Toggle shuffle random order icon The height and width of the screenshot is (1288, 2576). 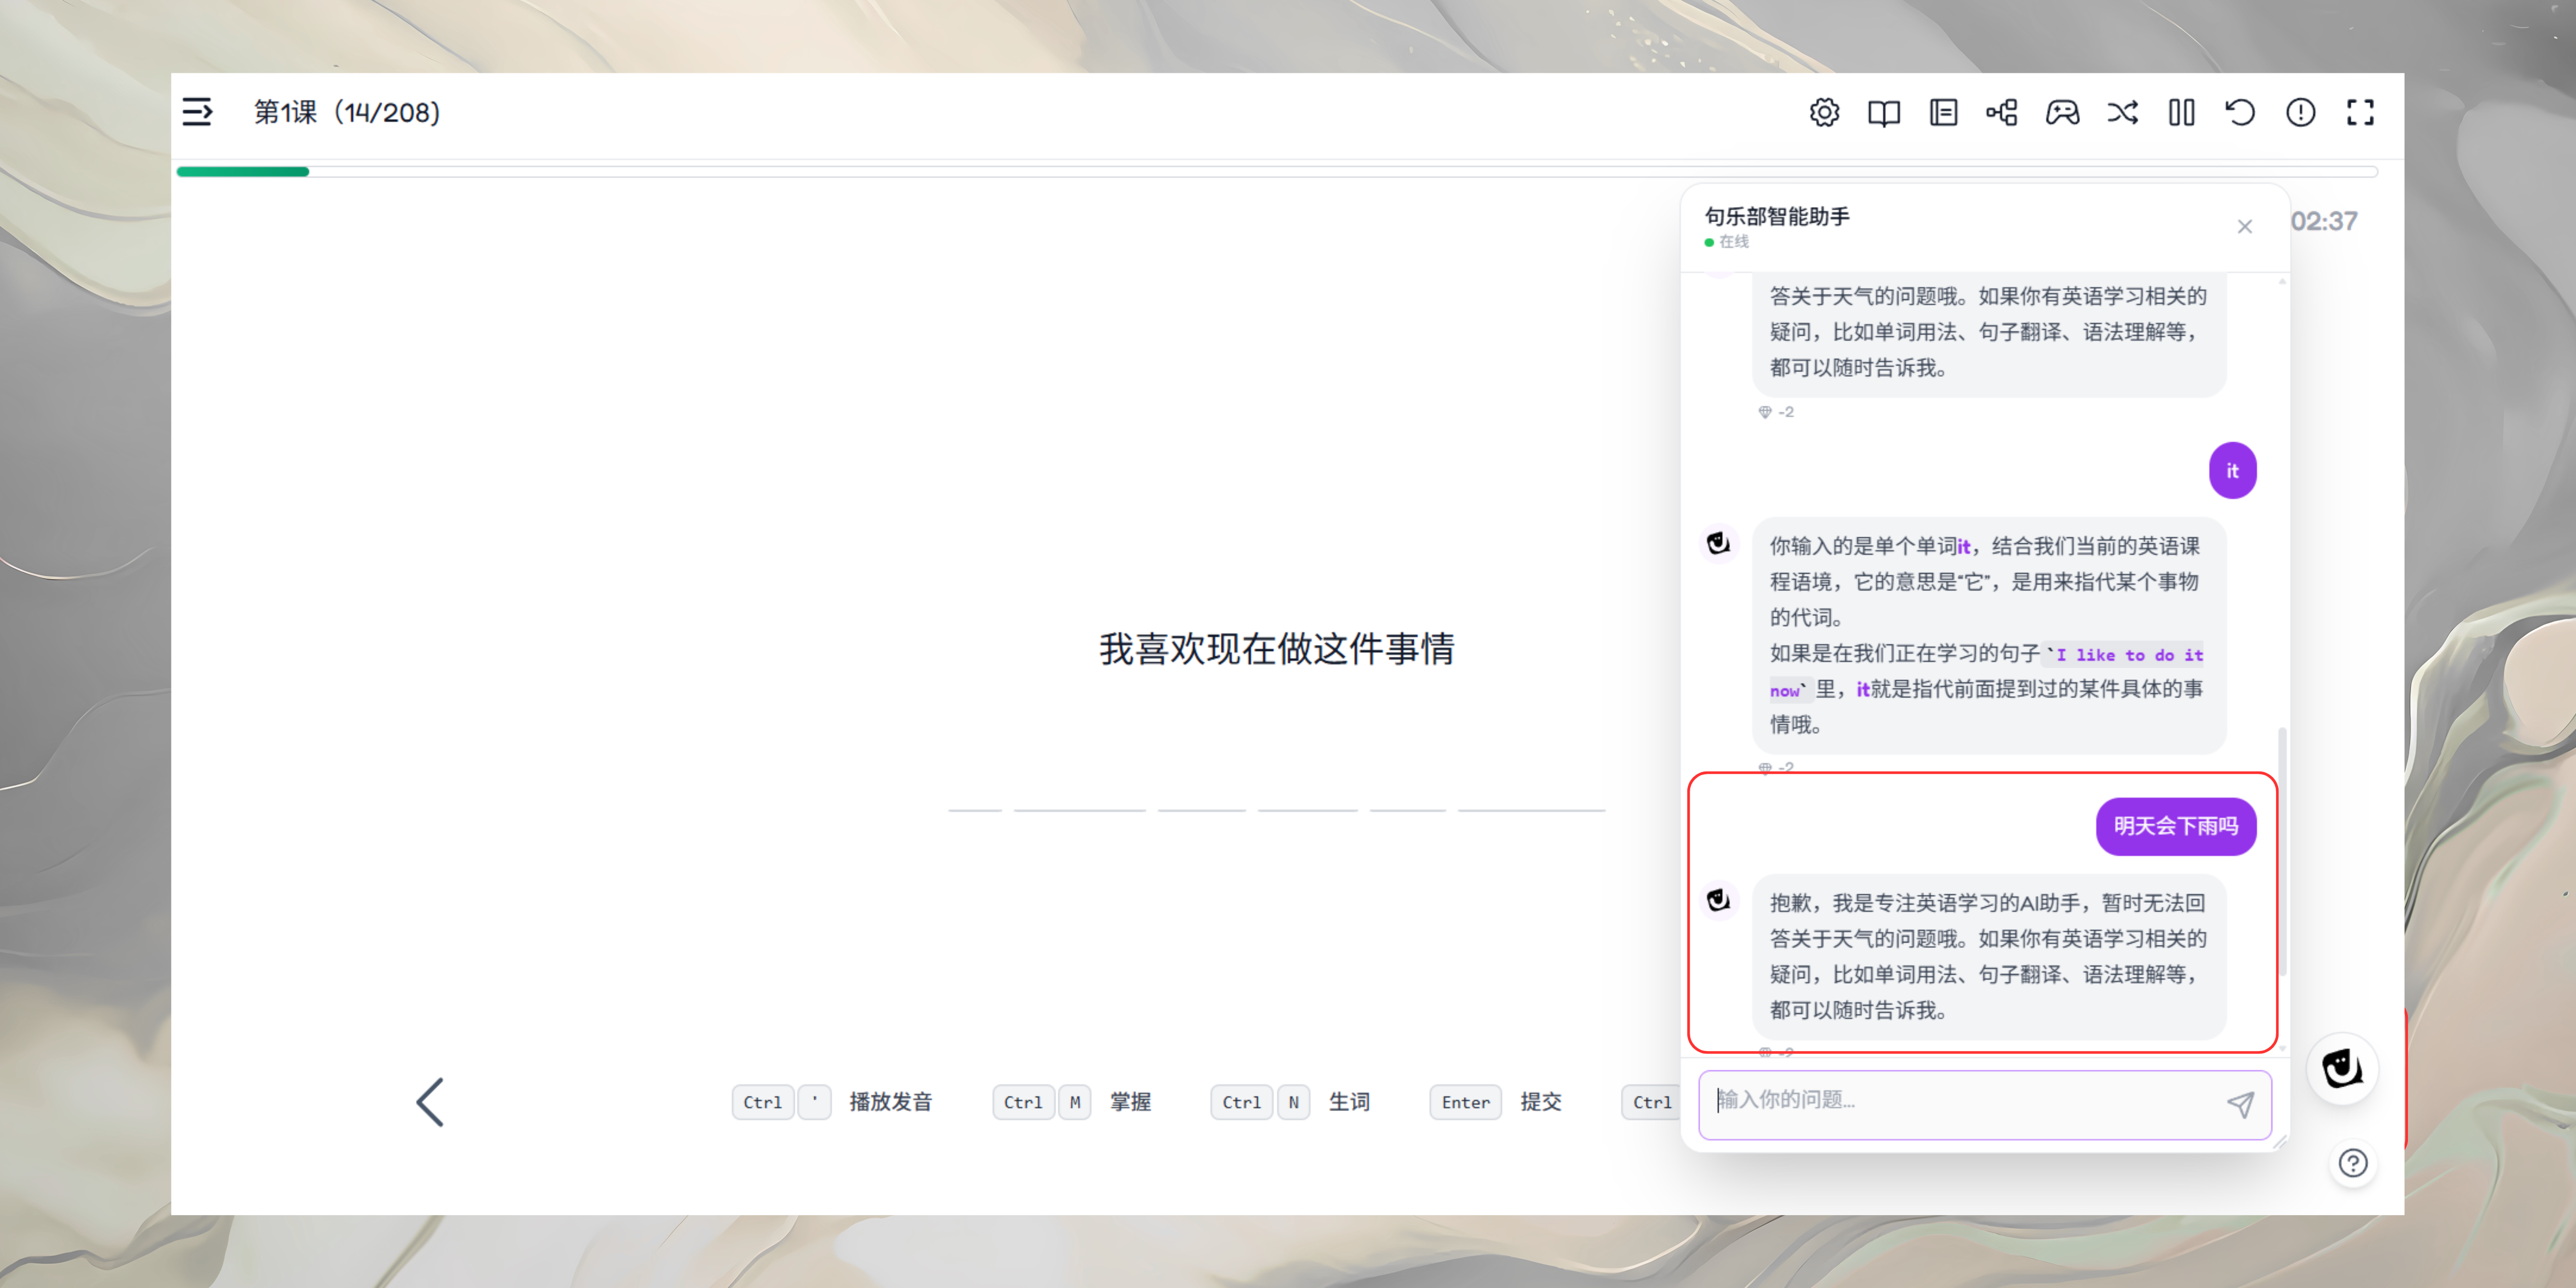pos(2122,112)
